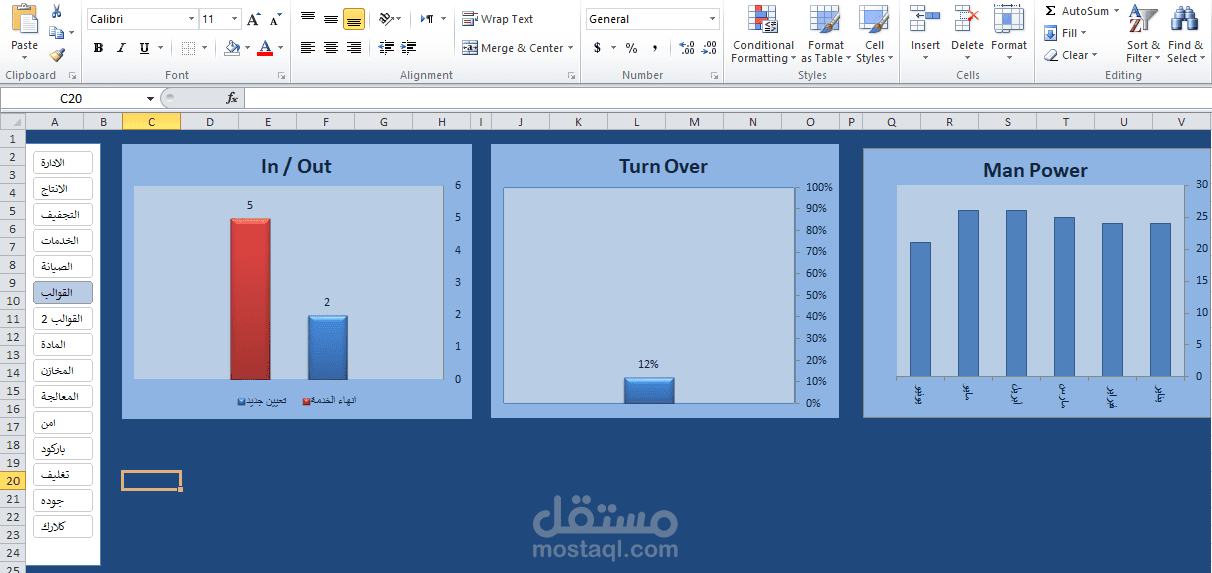This screenshot has height=573, width=1212.
Task: Click the الانتاج department button
Action: click(x=63, y=189)
